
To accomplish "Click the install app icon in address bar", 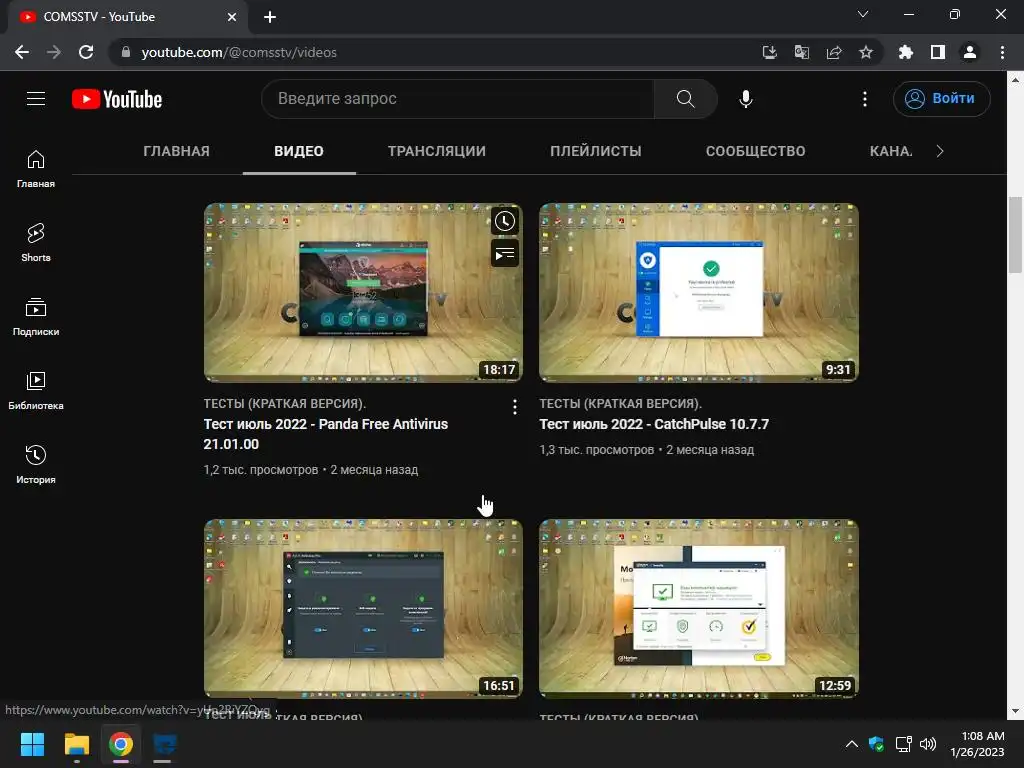I will 769,52.
